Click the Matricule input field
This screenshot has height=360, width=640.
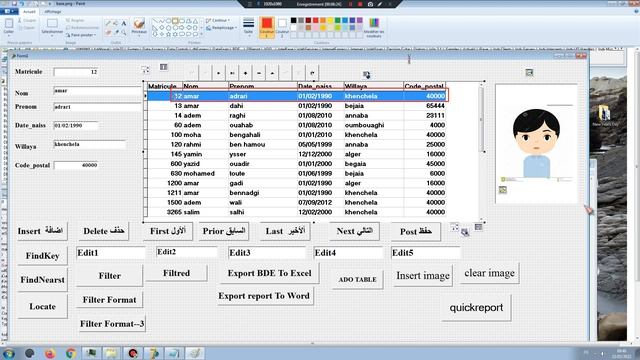point(76,72)
